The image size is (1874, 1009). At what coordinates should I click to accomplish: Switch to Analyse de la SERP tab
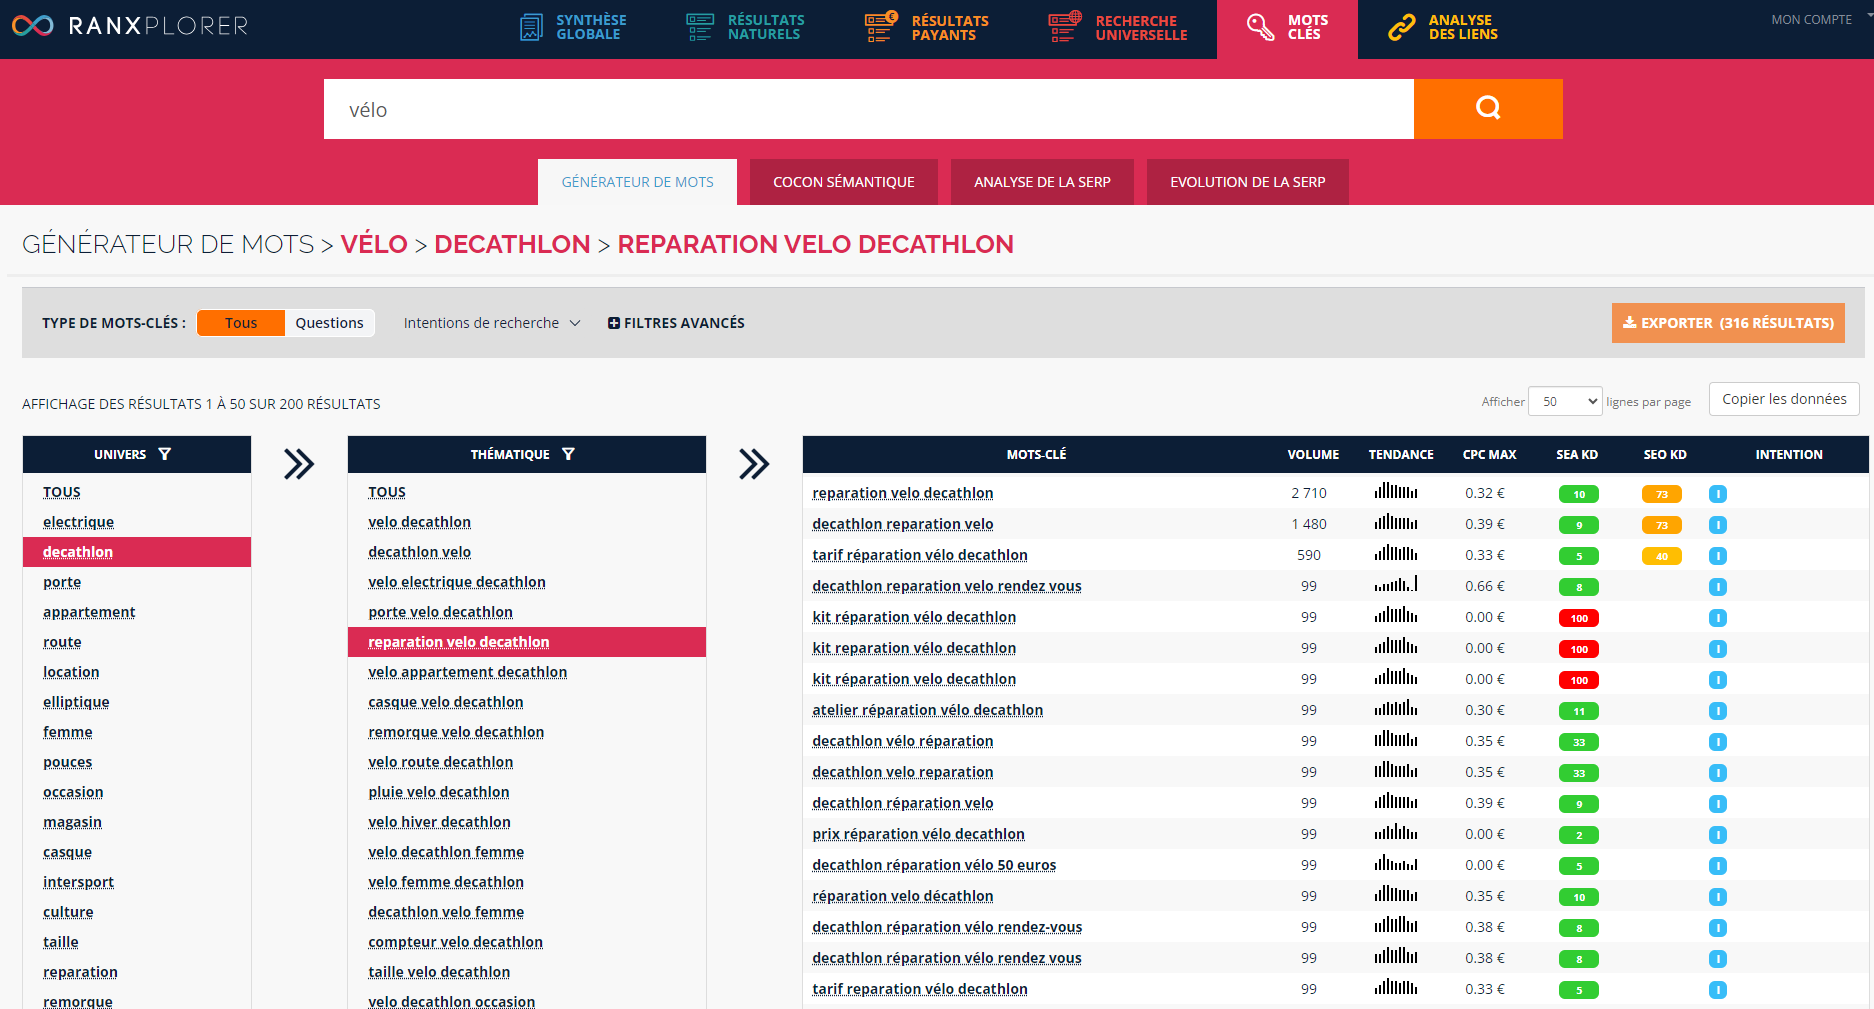[x=1042, y=182]
